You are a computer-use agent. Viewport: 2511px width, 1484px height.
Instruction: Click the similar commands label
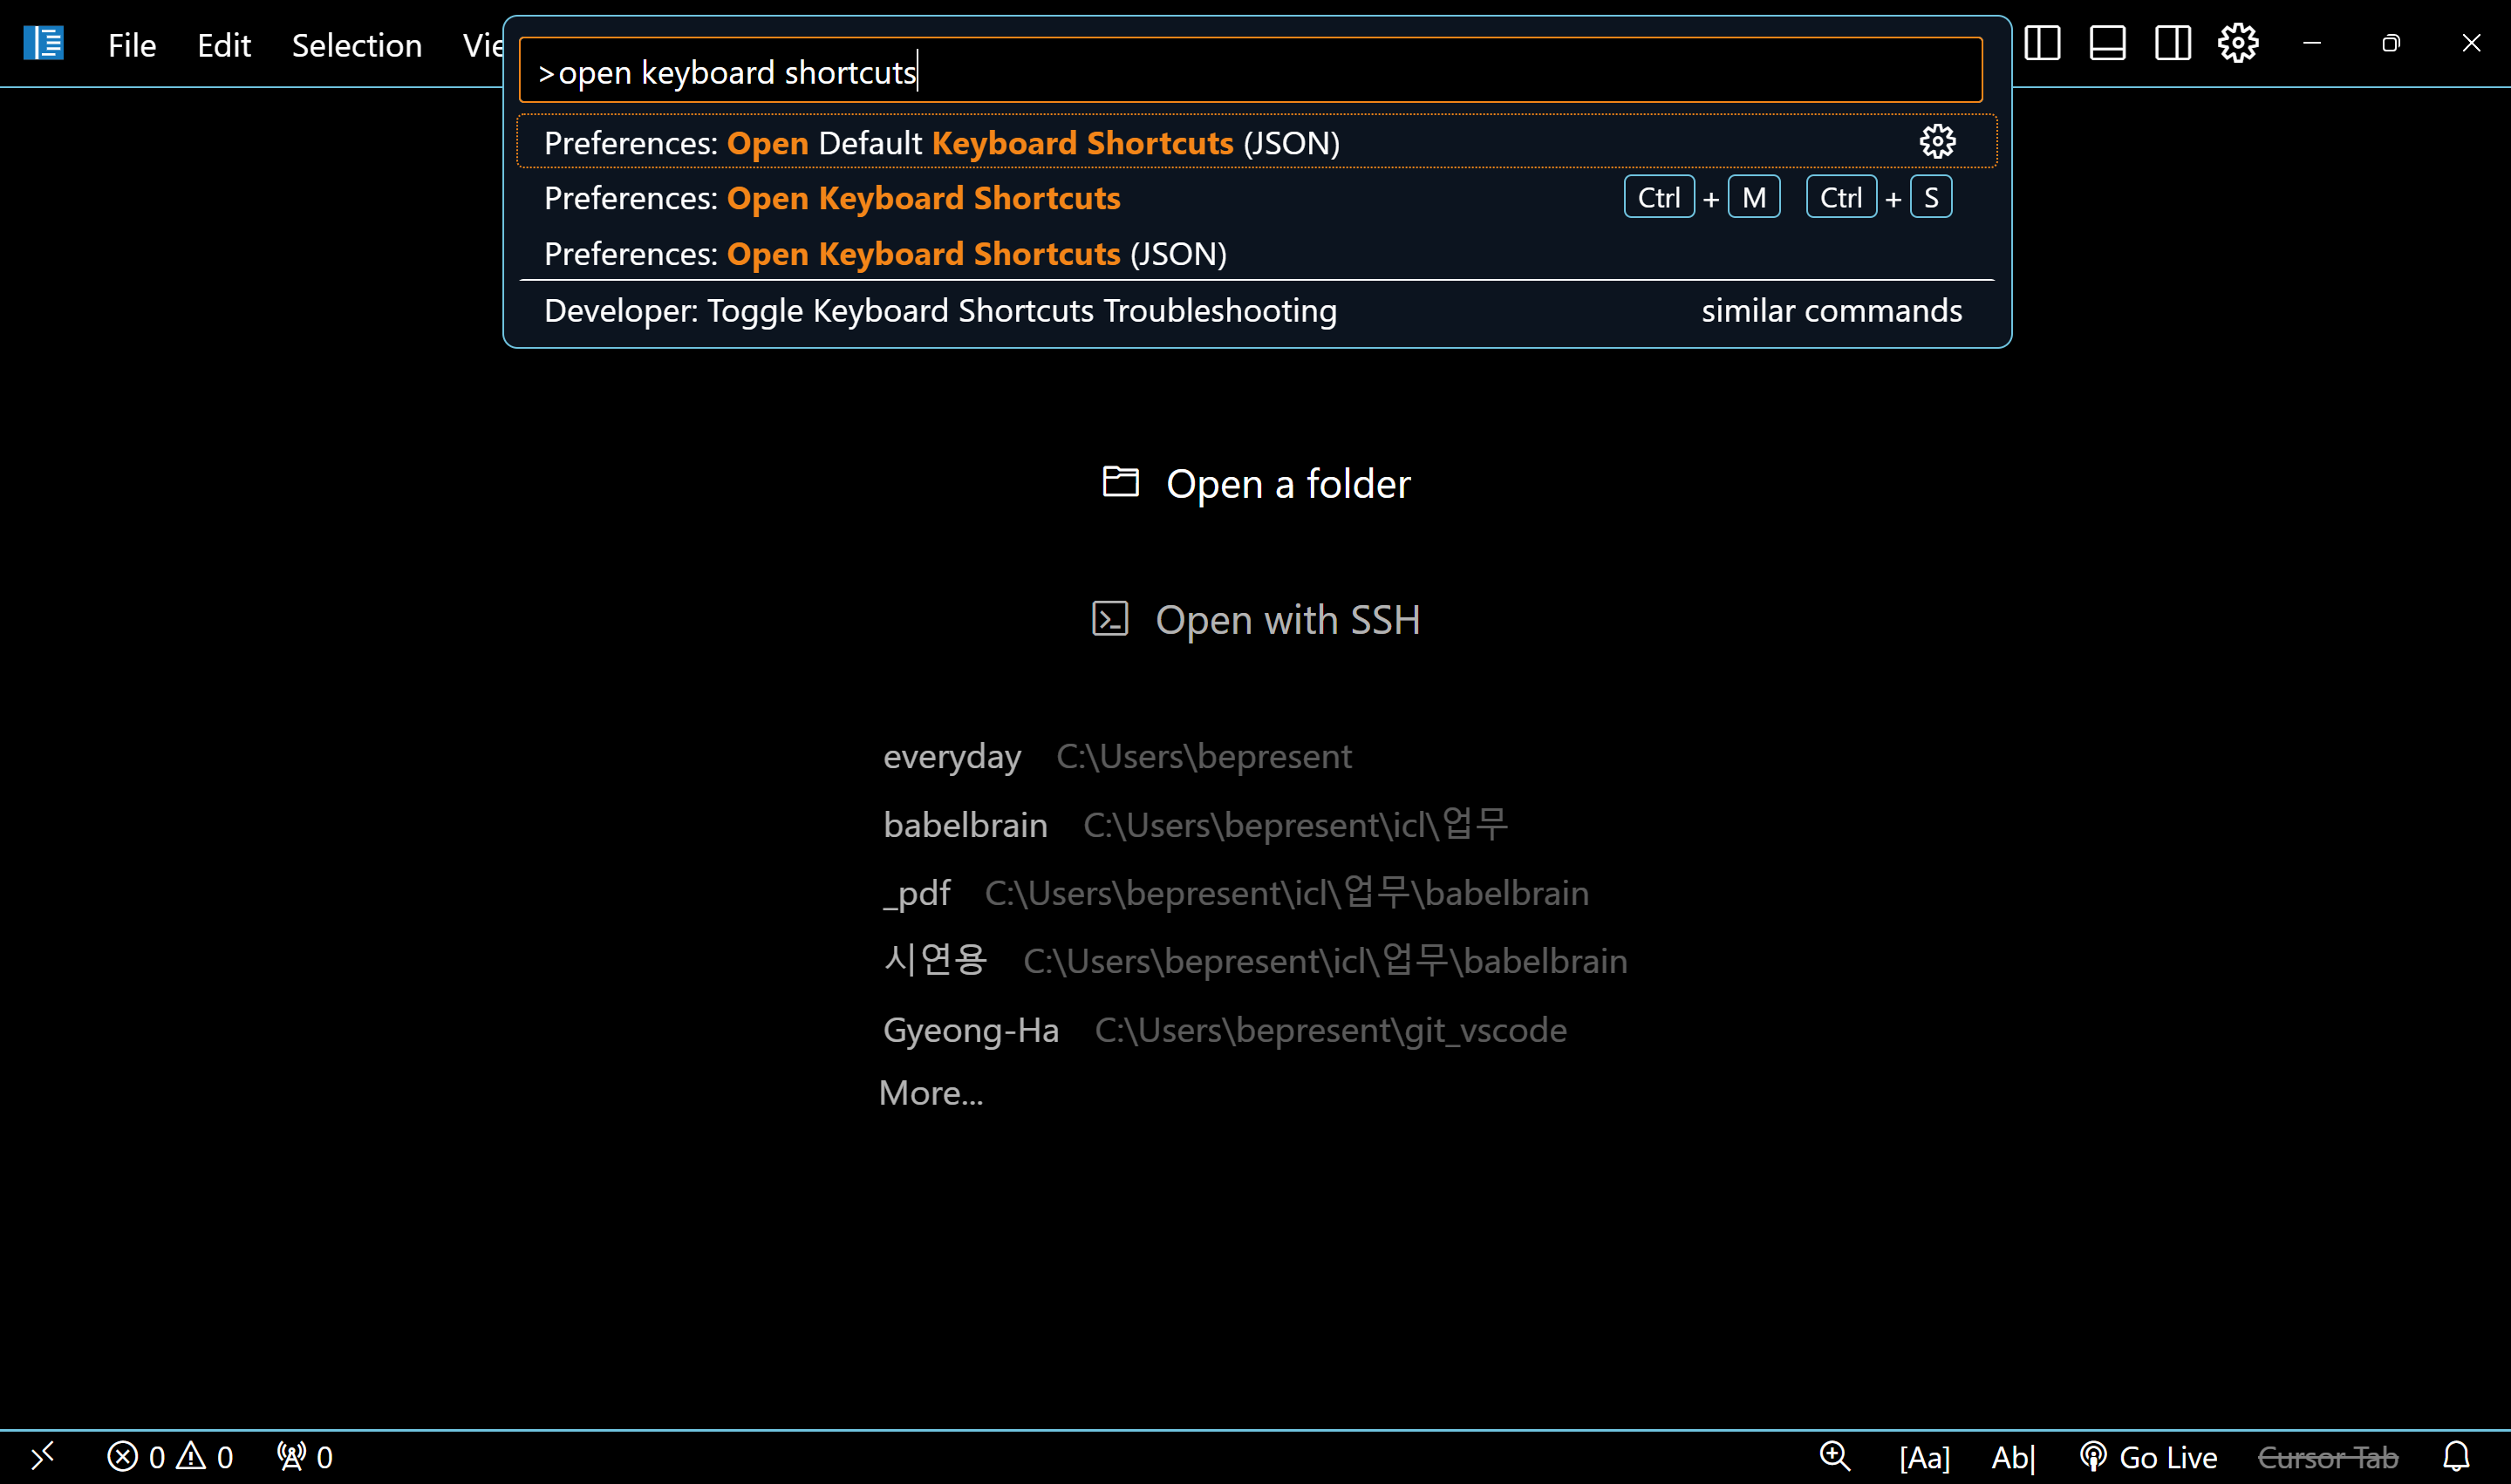coord(1832,311)
